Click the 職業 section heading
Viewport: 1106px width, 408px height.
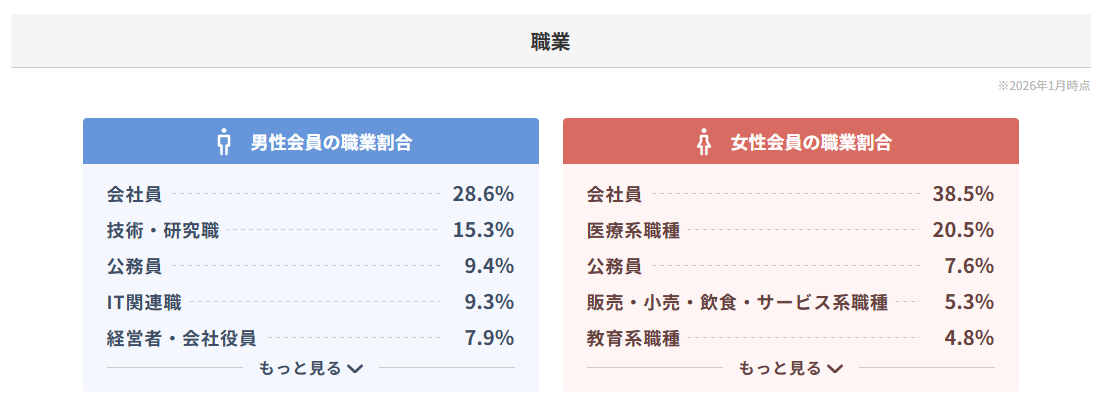tap(551, 42)
